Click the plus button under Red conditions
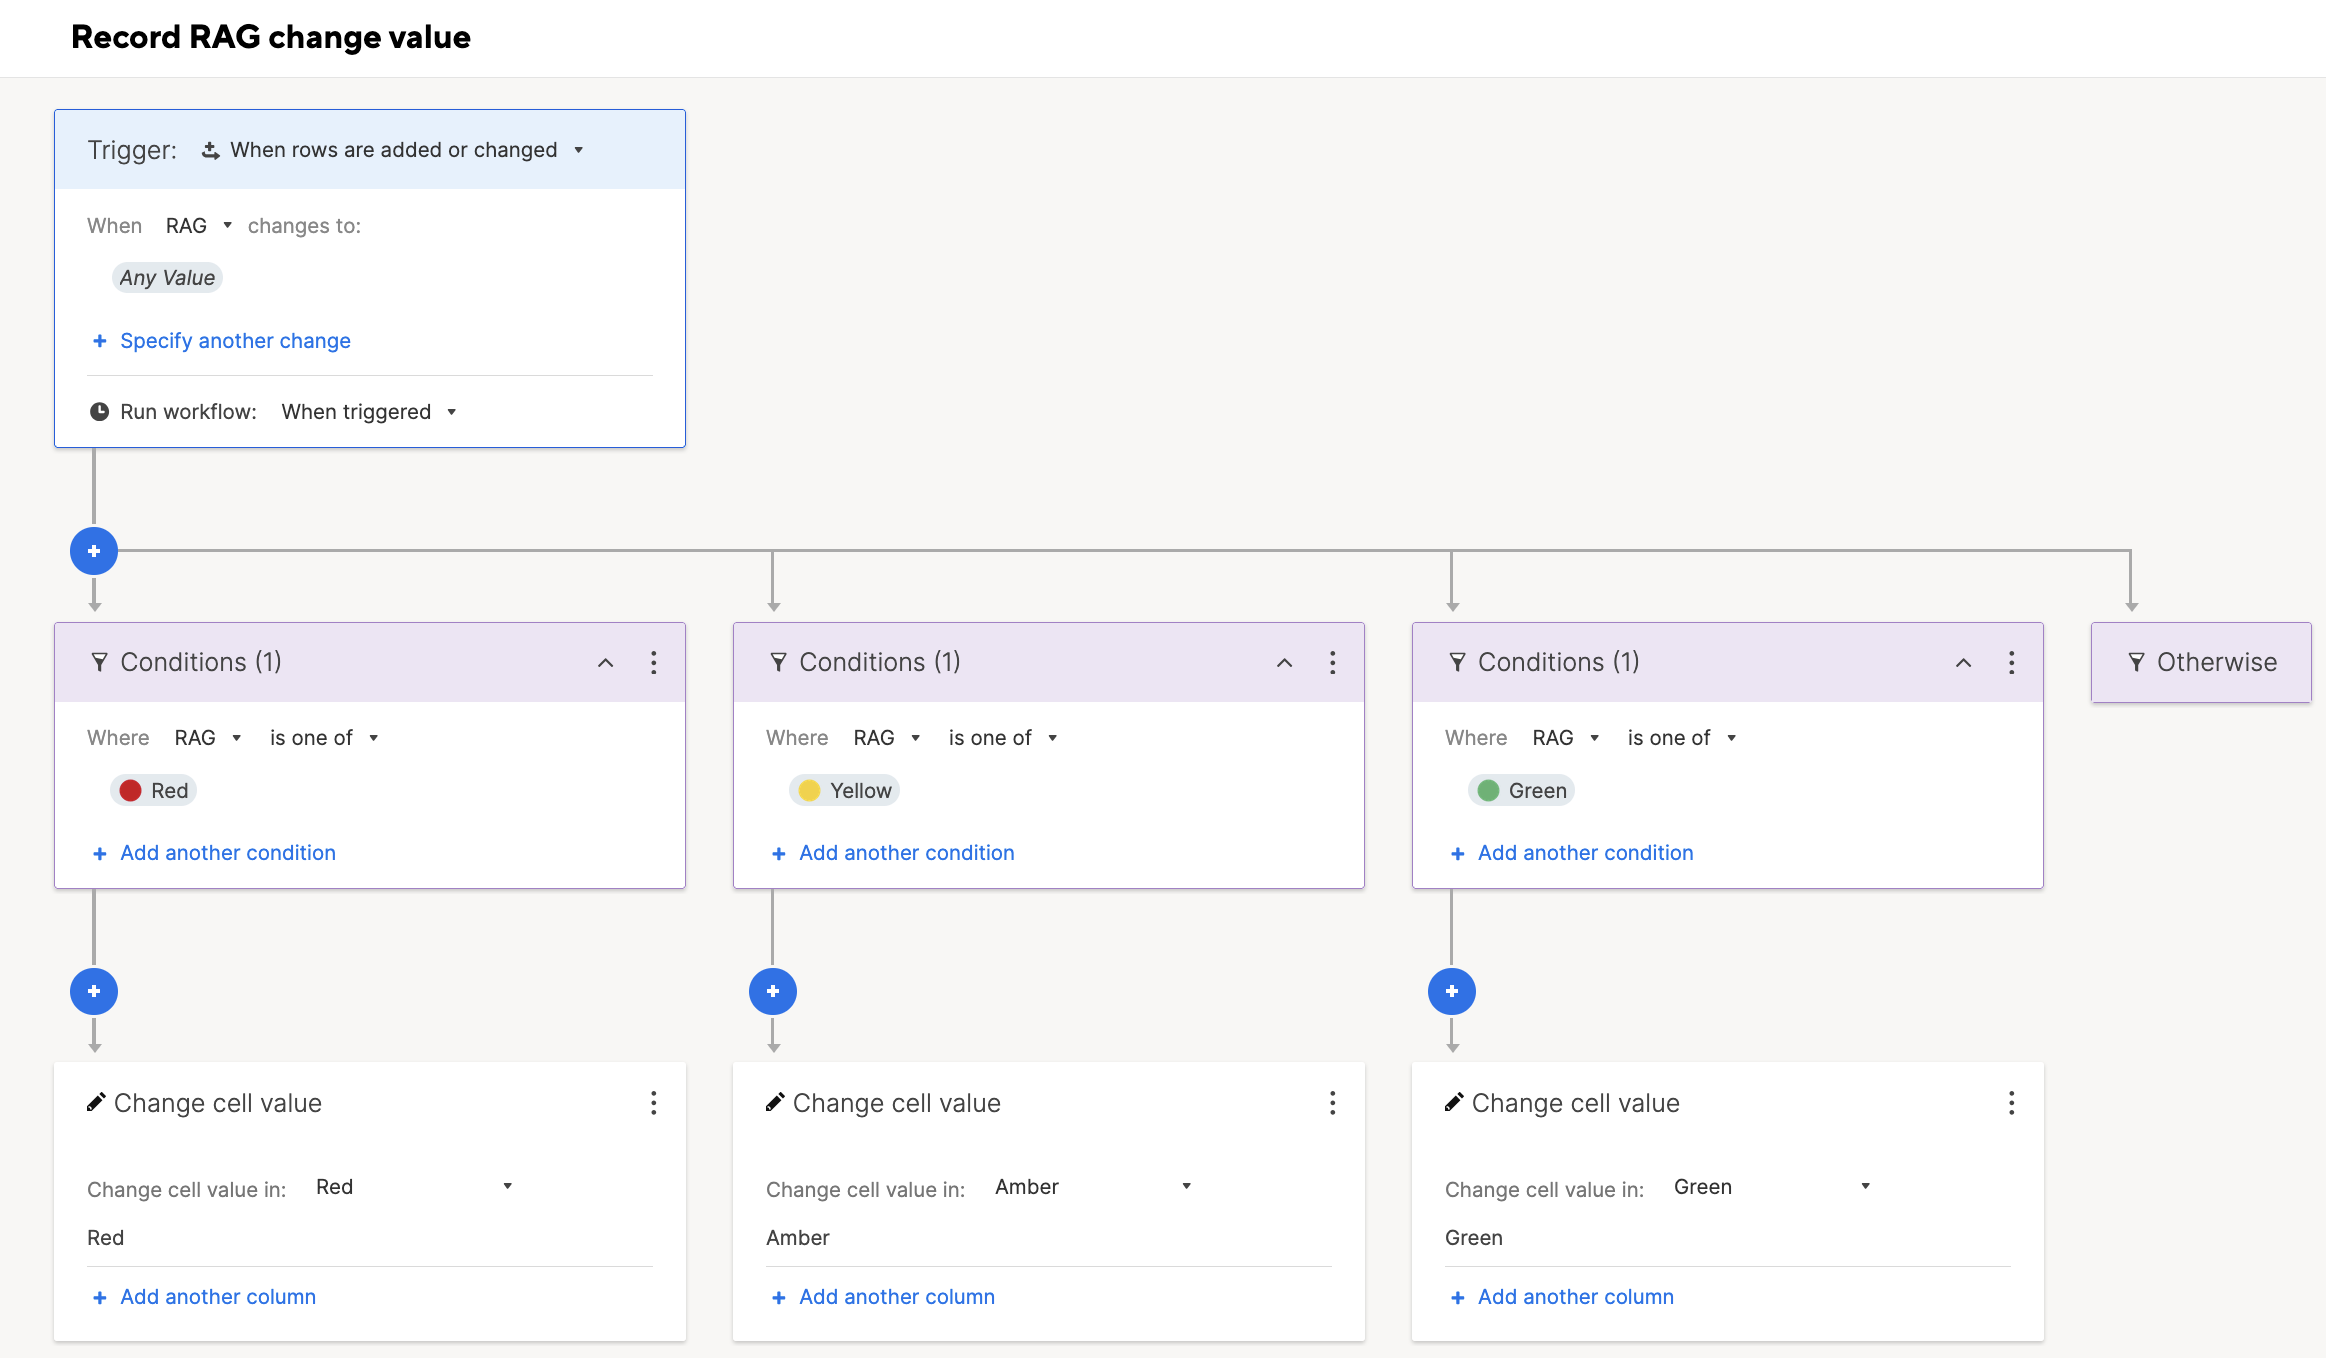Image resolution: width=2326 pixels, height=1358 pixels. (x=94, y=991)
